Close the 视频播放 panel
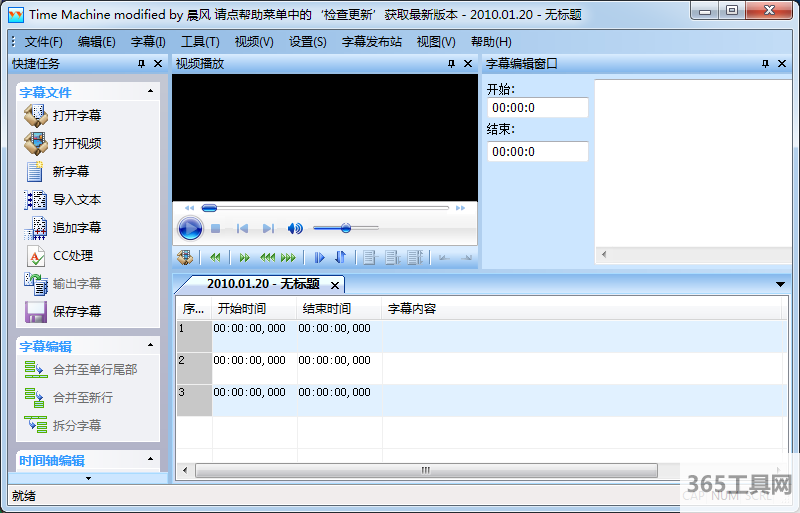This screenshot has width=800, height=513. click(x=468, y=64)
